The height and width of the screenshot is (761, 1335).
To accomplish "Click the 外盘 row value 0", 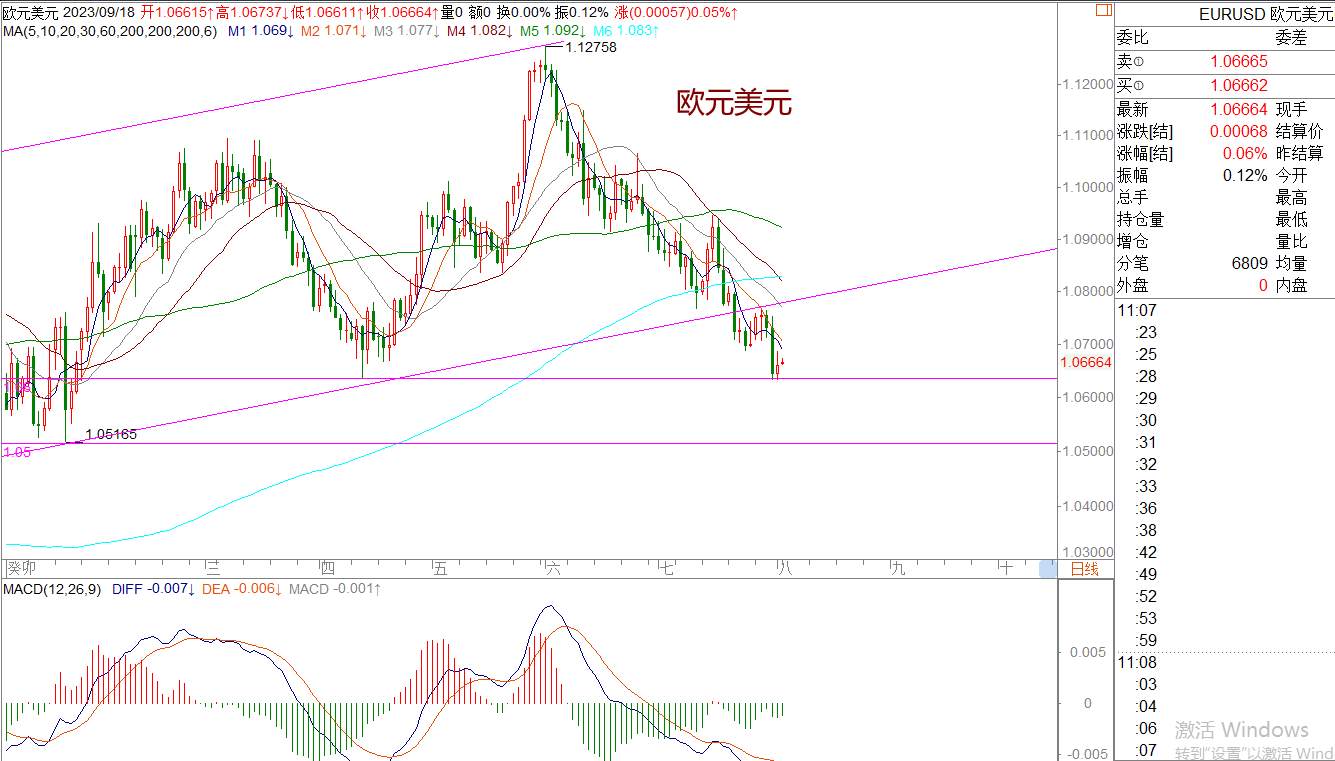I will 1263,285.
